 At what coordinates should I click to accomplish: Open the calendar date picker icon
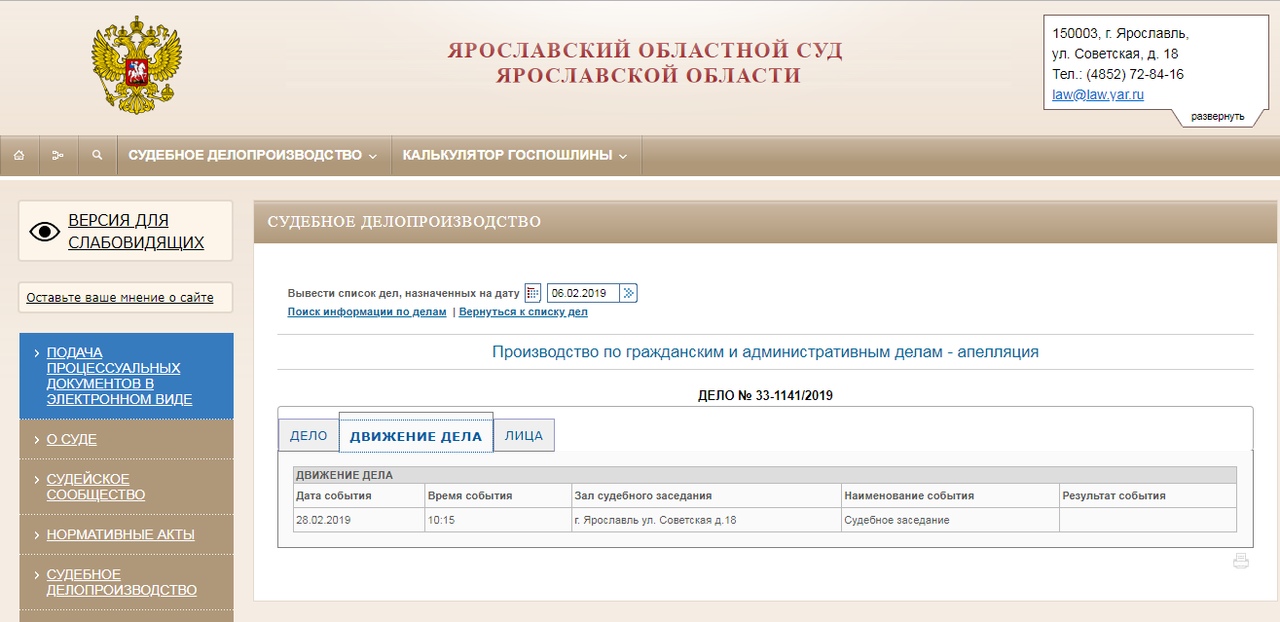coord(533,293)
